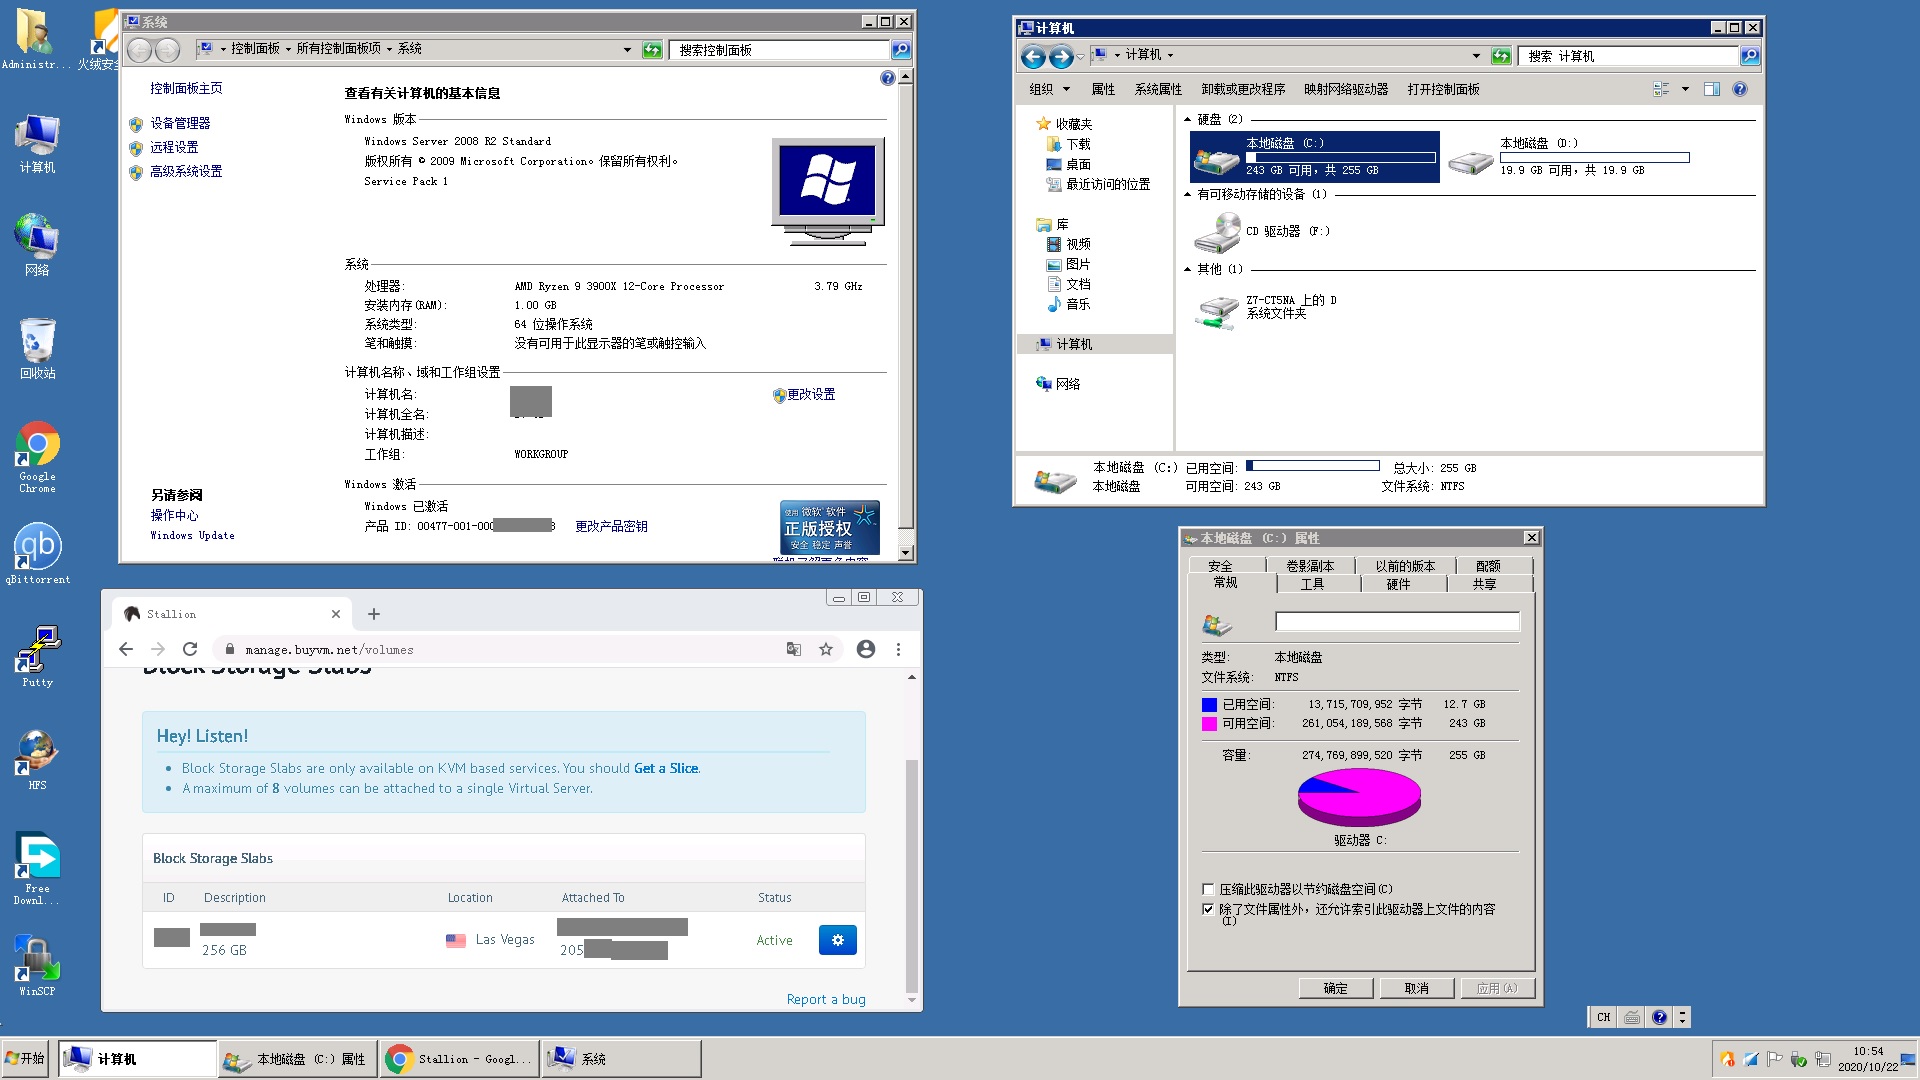The width and height of the screenshot is (1920, 1080).
Task: Click the back arrow in Computer window
Action: [x=1033, y=56]
